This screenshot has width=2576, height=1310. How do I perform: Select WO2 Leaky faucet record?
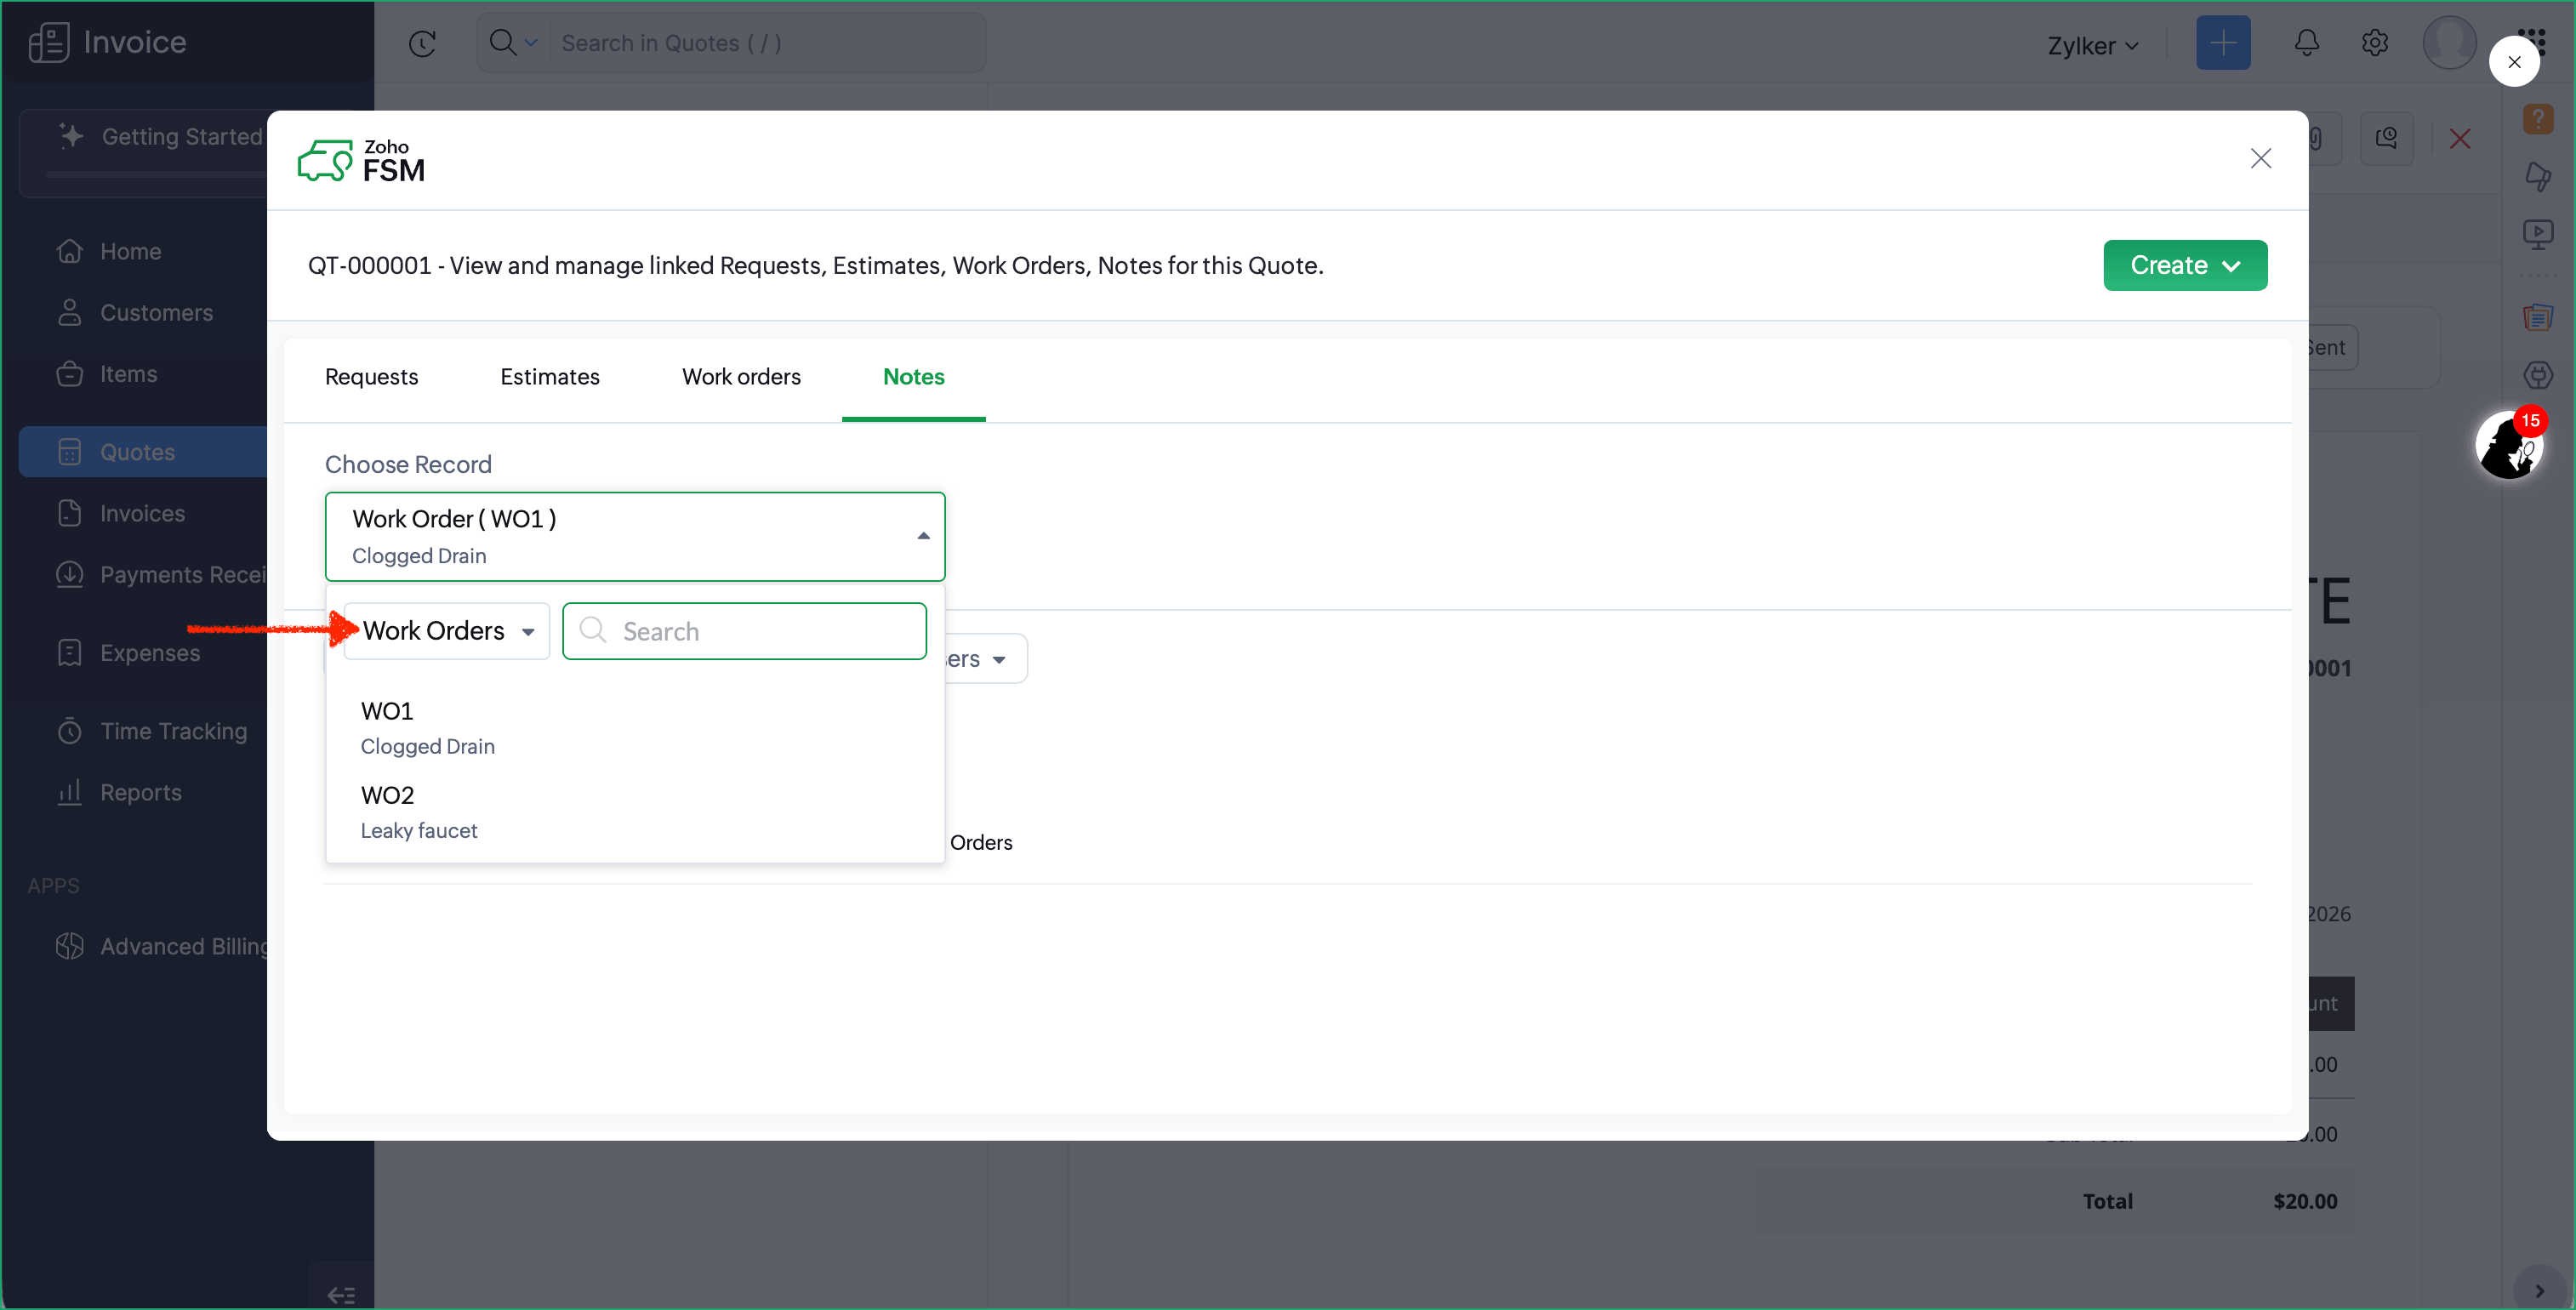420,811
